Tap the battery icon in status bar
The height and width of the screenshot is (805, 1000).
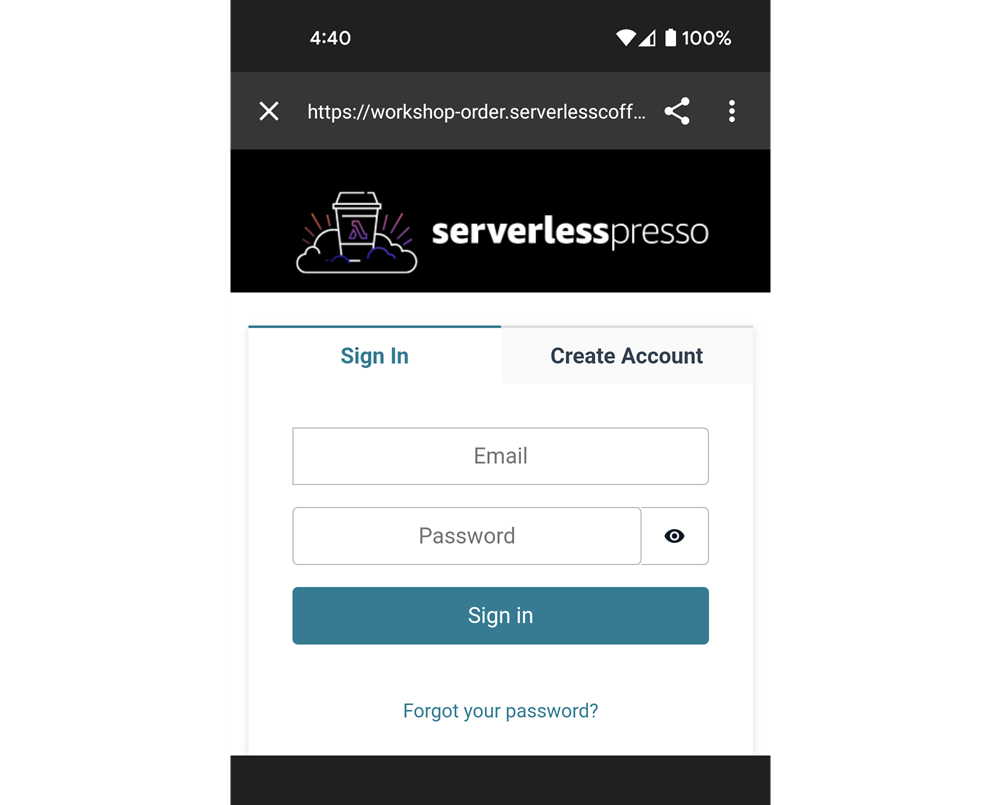(x=670, y=38)
